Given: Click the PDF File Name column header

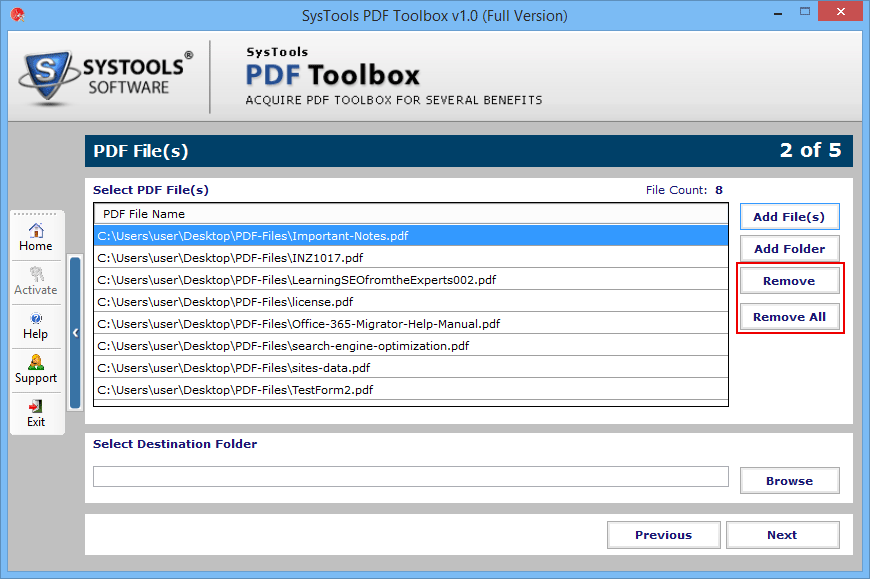Looking at the screenshot, I should 411,214.
